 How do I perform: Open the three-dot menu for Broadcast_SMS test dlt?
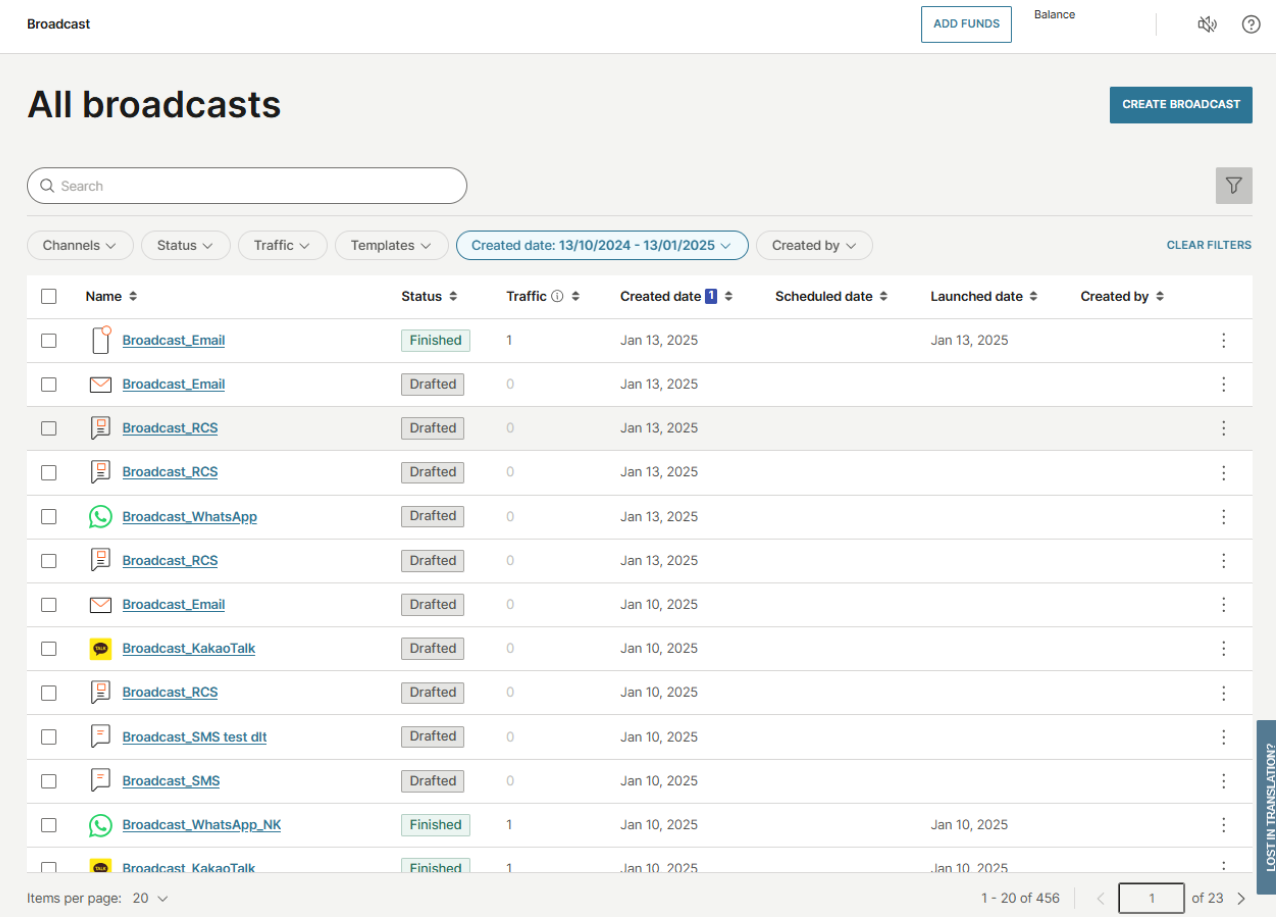coord(1223,737)
